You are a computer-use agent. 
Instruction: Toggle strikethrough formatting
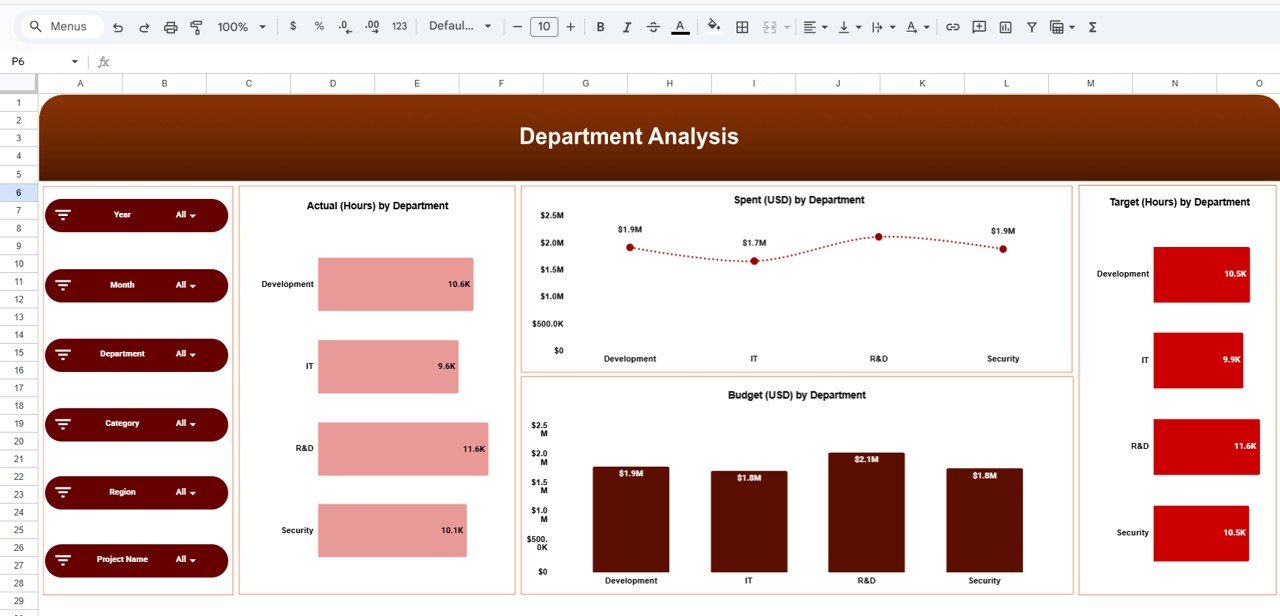(653, 27)
